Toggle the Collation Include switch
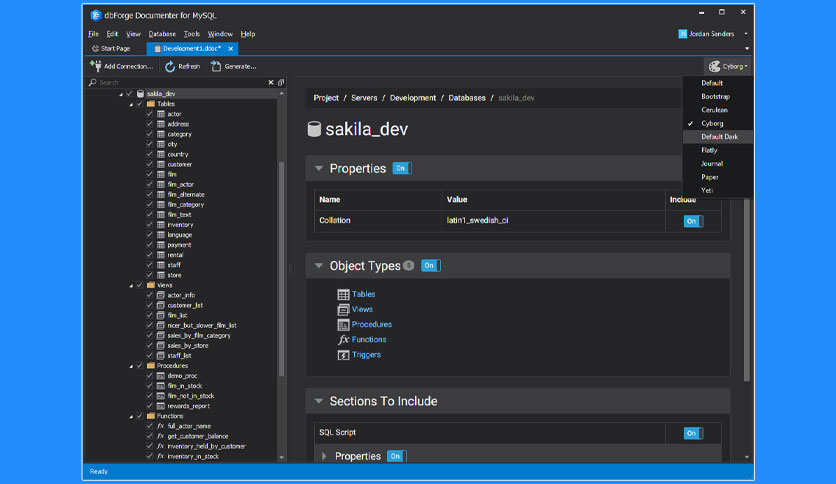Viewport: 836px width, 484px height. [x=693, y=221]
